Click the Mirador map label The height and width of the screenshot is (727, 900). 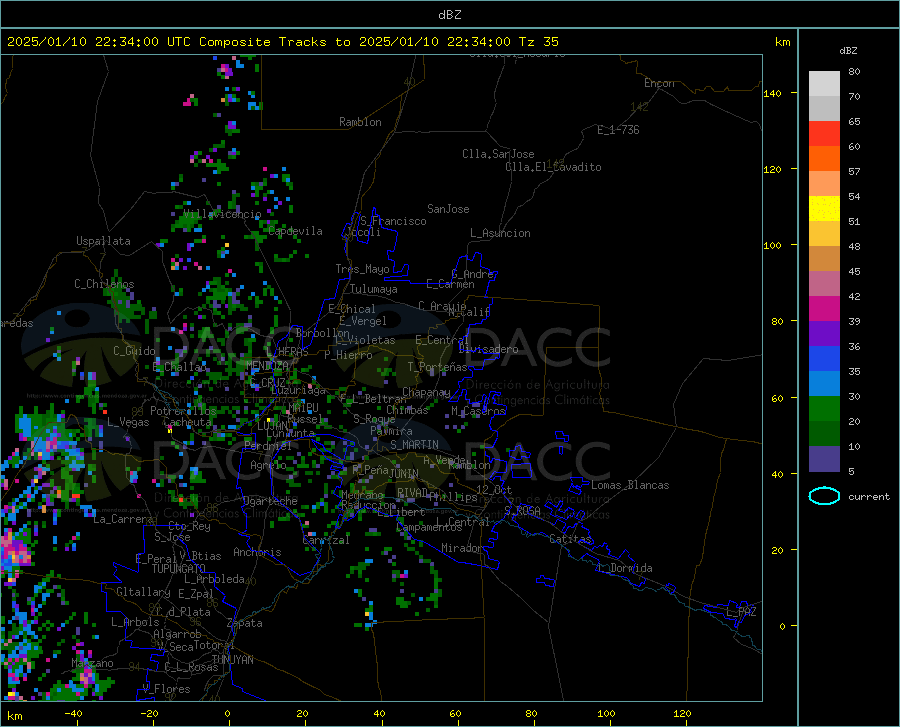click(x=462, y=548)
